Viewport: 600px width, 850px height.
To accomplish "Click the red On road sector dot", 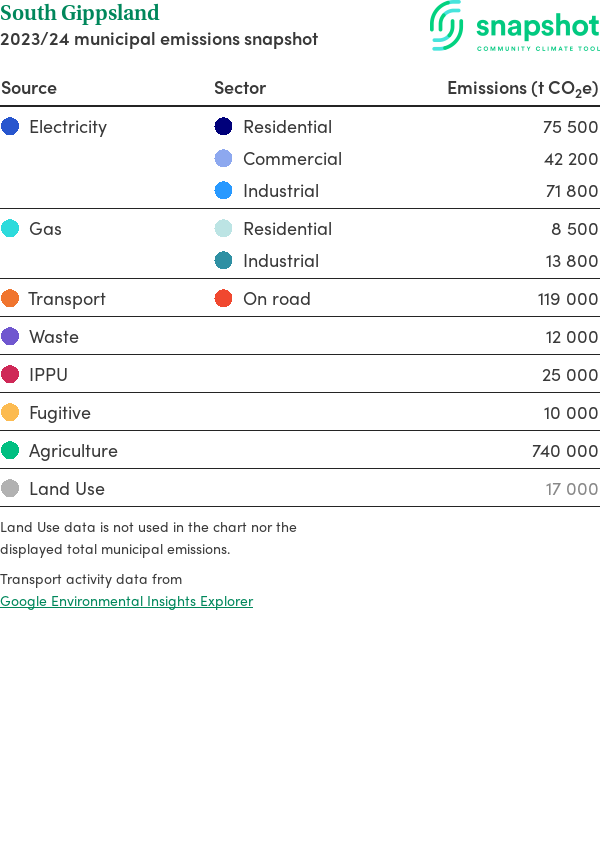I will tap(224, 299).
